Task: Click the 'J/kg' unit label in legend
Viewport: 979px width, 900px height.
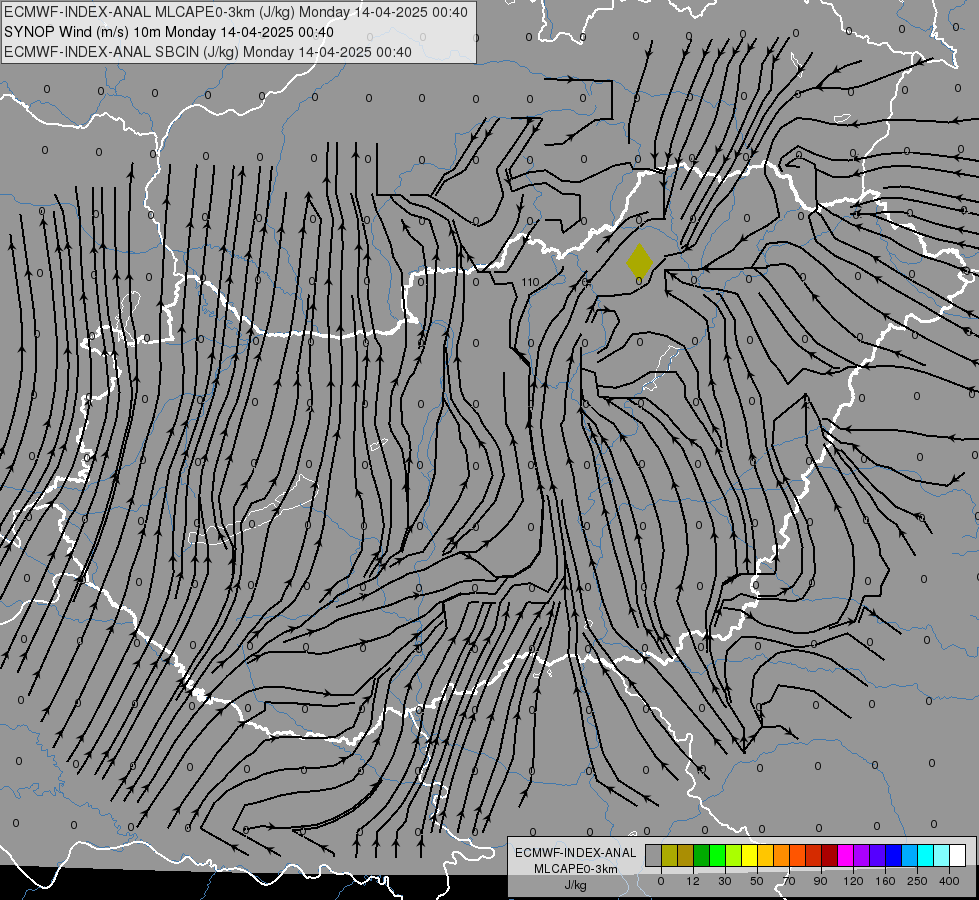Action: tap(576, 884)
